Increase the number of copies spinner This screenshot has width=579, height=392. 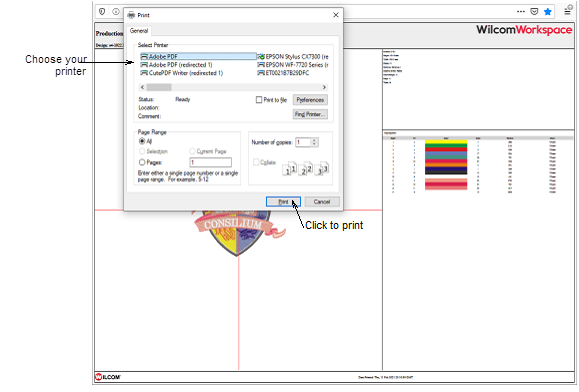(314, 140)
